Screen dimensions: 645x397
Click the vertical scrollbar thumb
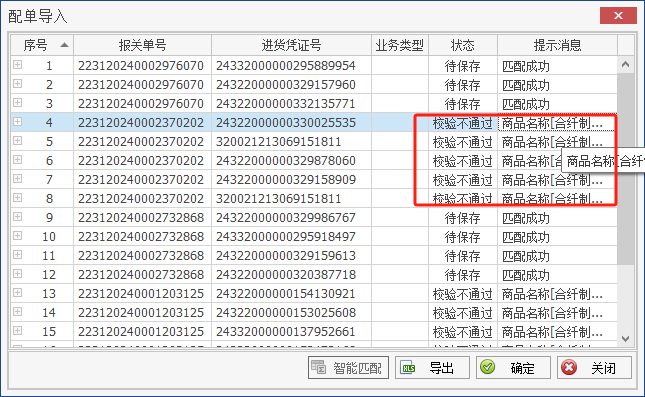point(625,169)
